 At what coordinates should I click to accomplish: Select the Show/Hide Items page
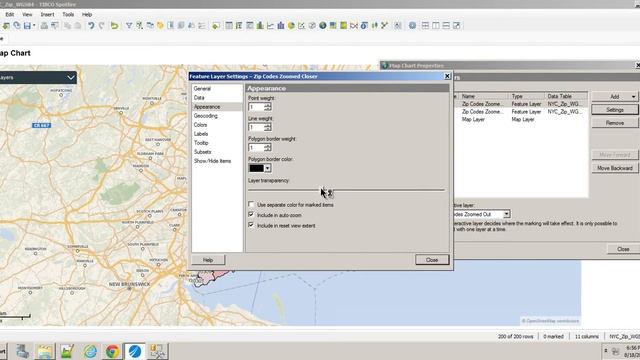pyautogui.click(x=212, y=161)
